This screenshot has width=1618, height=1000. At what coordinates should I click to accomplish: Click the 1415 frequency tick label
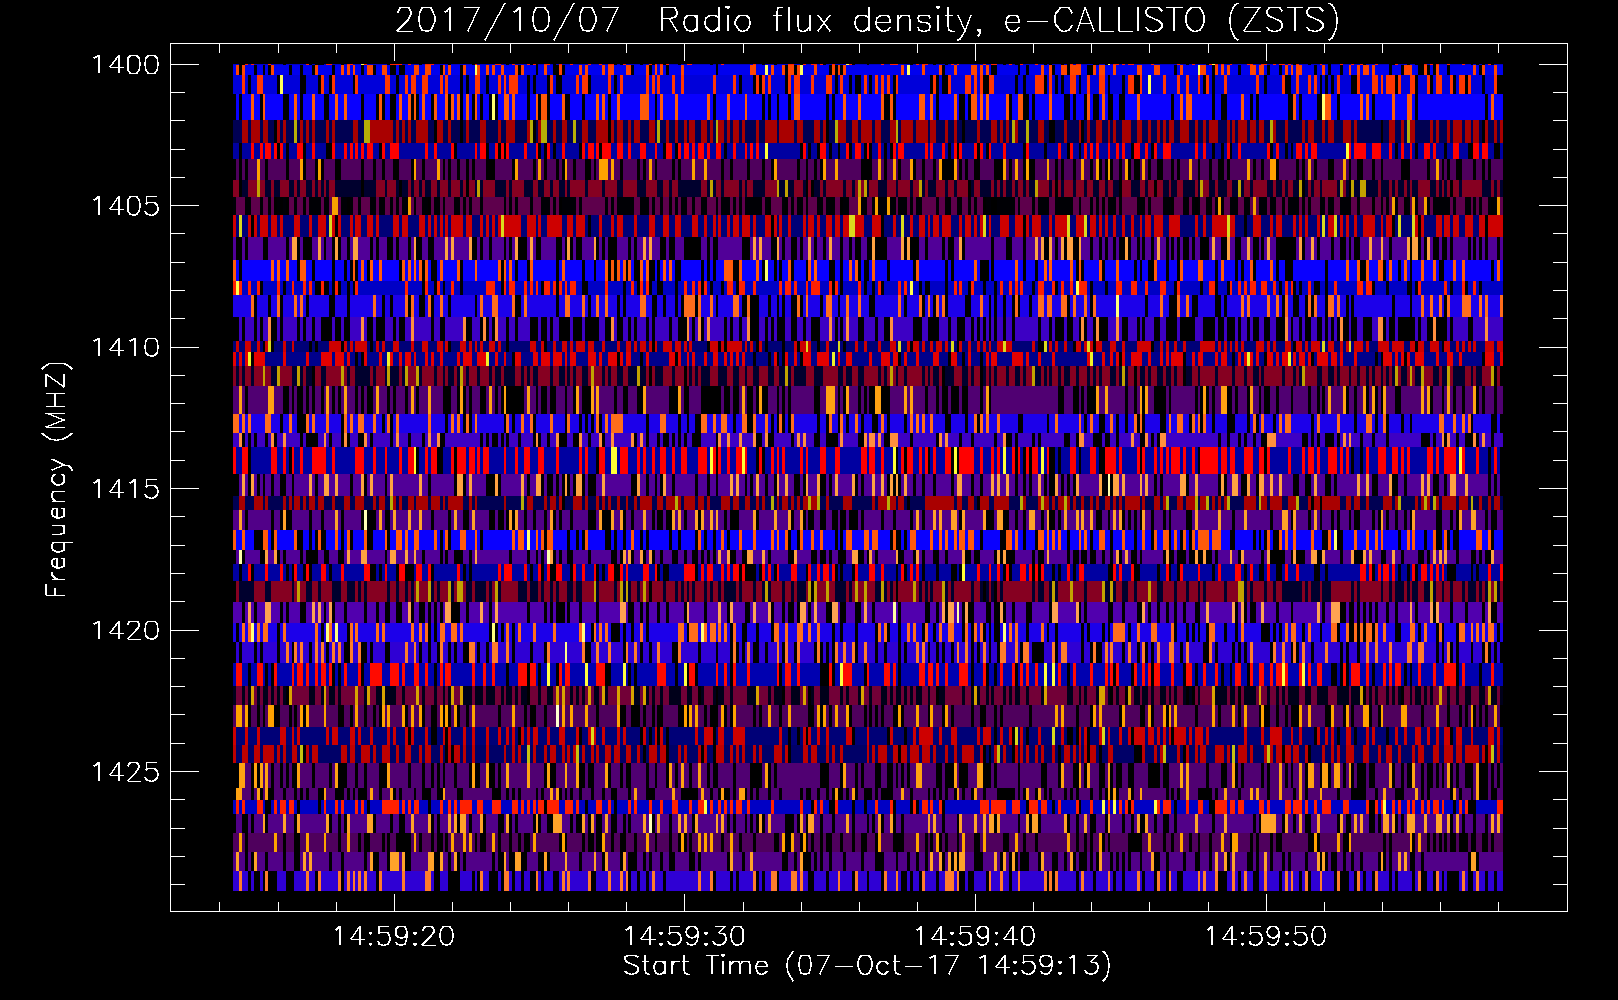tap(125, 489)
